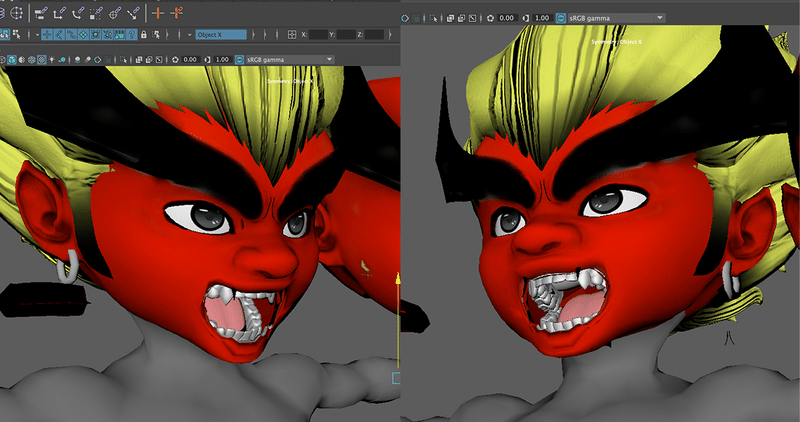Screen dimensions: 800x422
Task: Click exposure value 0.00 in right panel
Action: click(506, 18)
